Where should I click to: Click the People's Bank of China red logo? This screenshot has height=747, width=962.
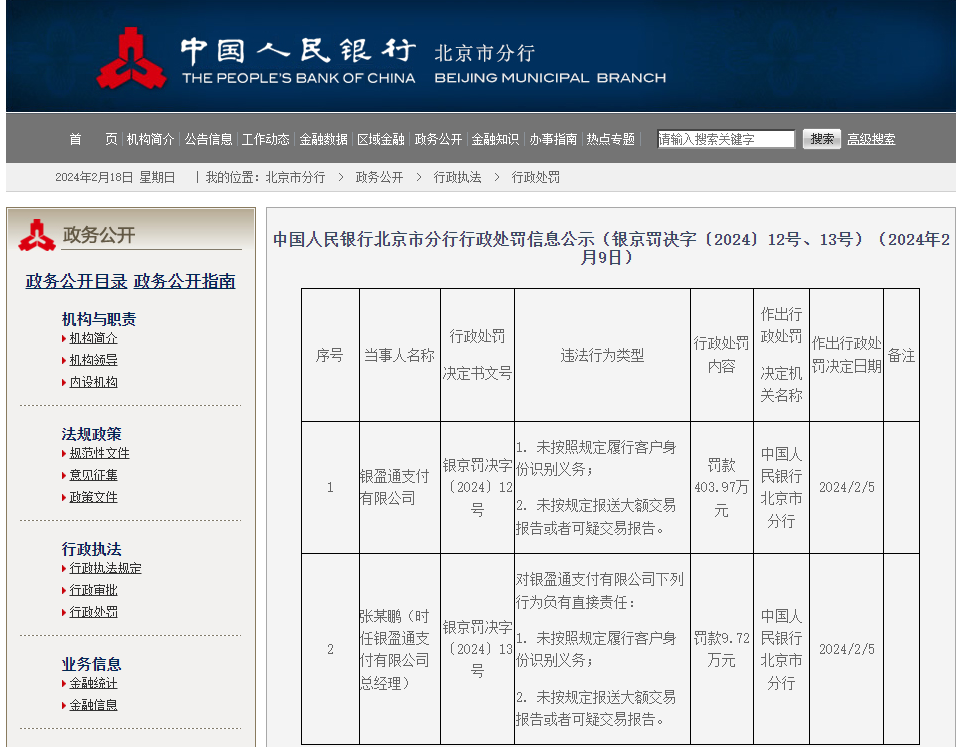(x=131, y=58)
